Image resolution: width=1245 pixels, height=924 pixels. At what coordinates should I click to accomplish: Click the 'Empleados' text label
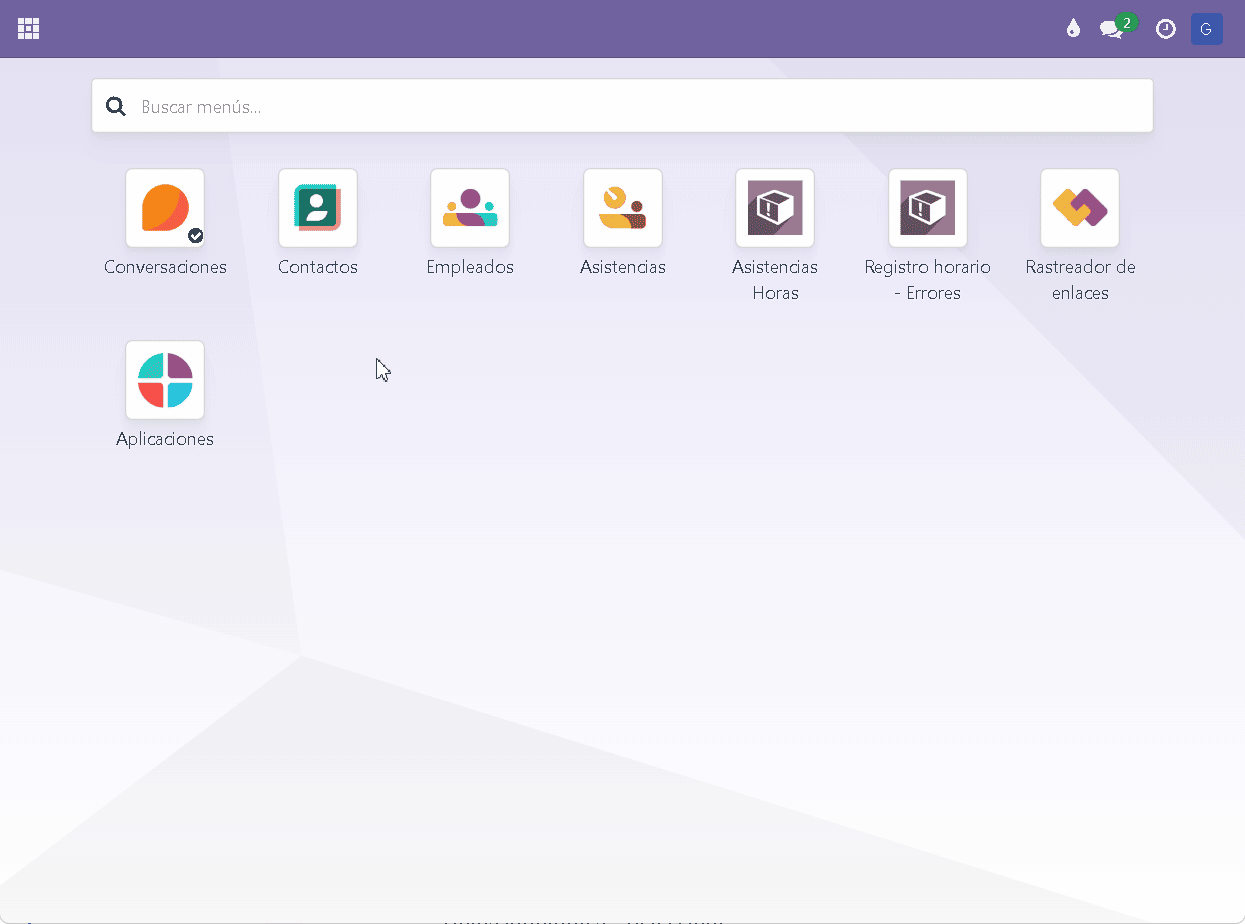point(469,267)
